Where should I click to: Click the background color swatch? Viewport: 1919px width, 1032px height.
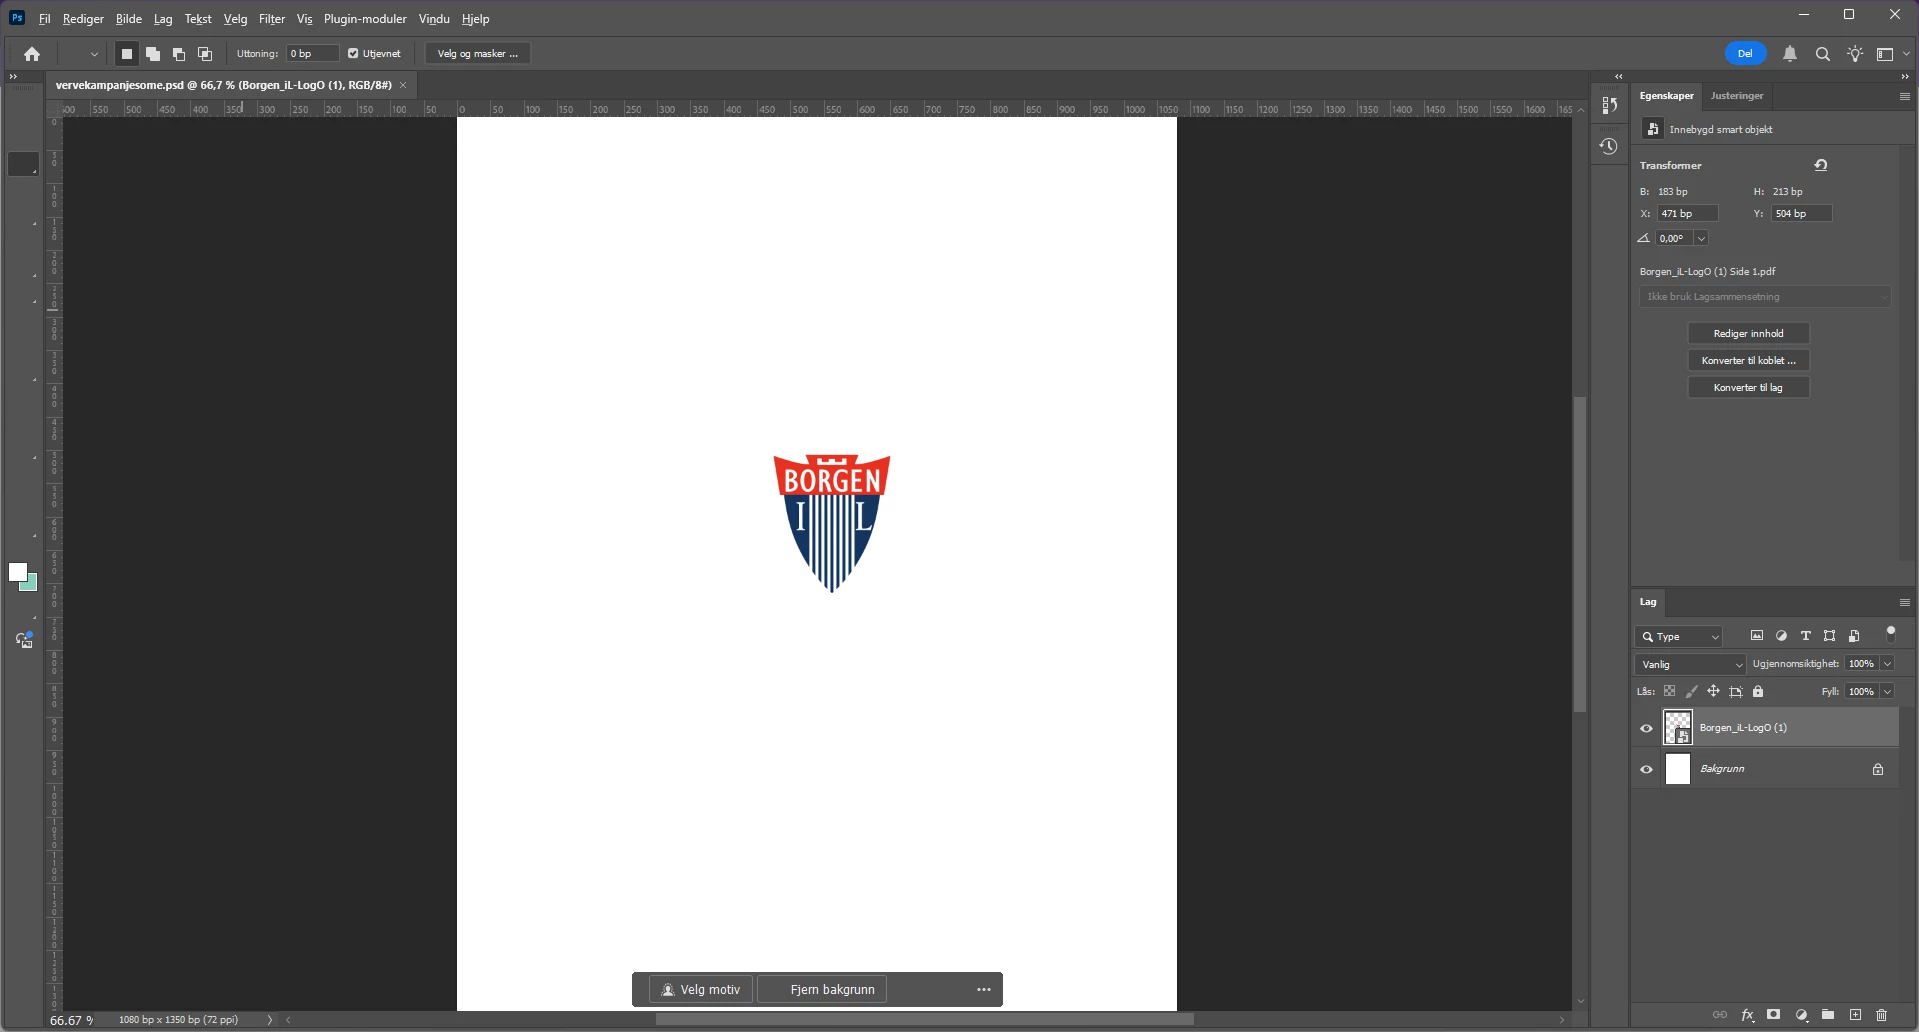(31, 584)
